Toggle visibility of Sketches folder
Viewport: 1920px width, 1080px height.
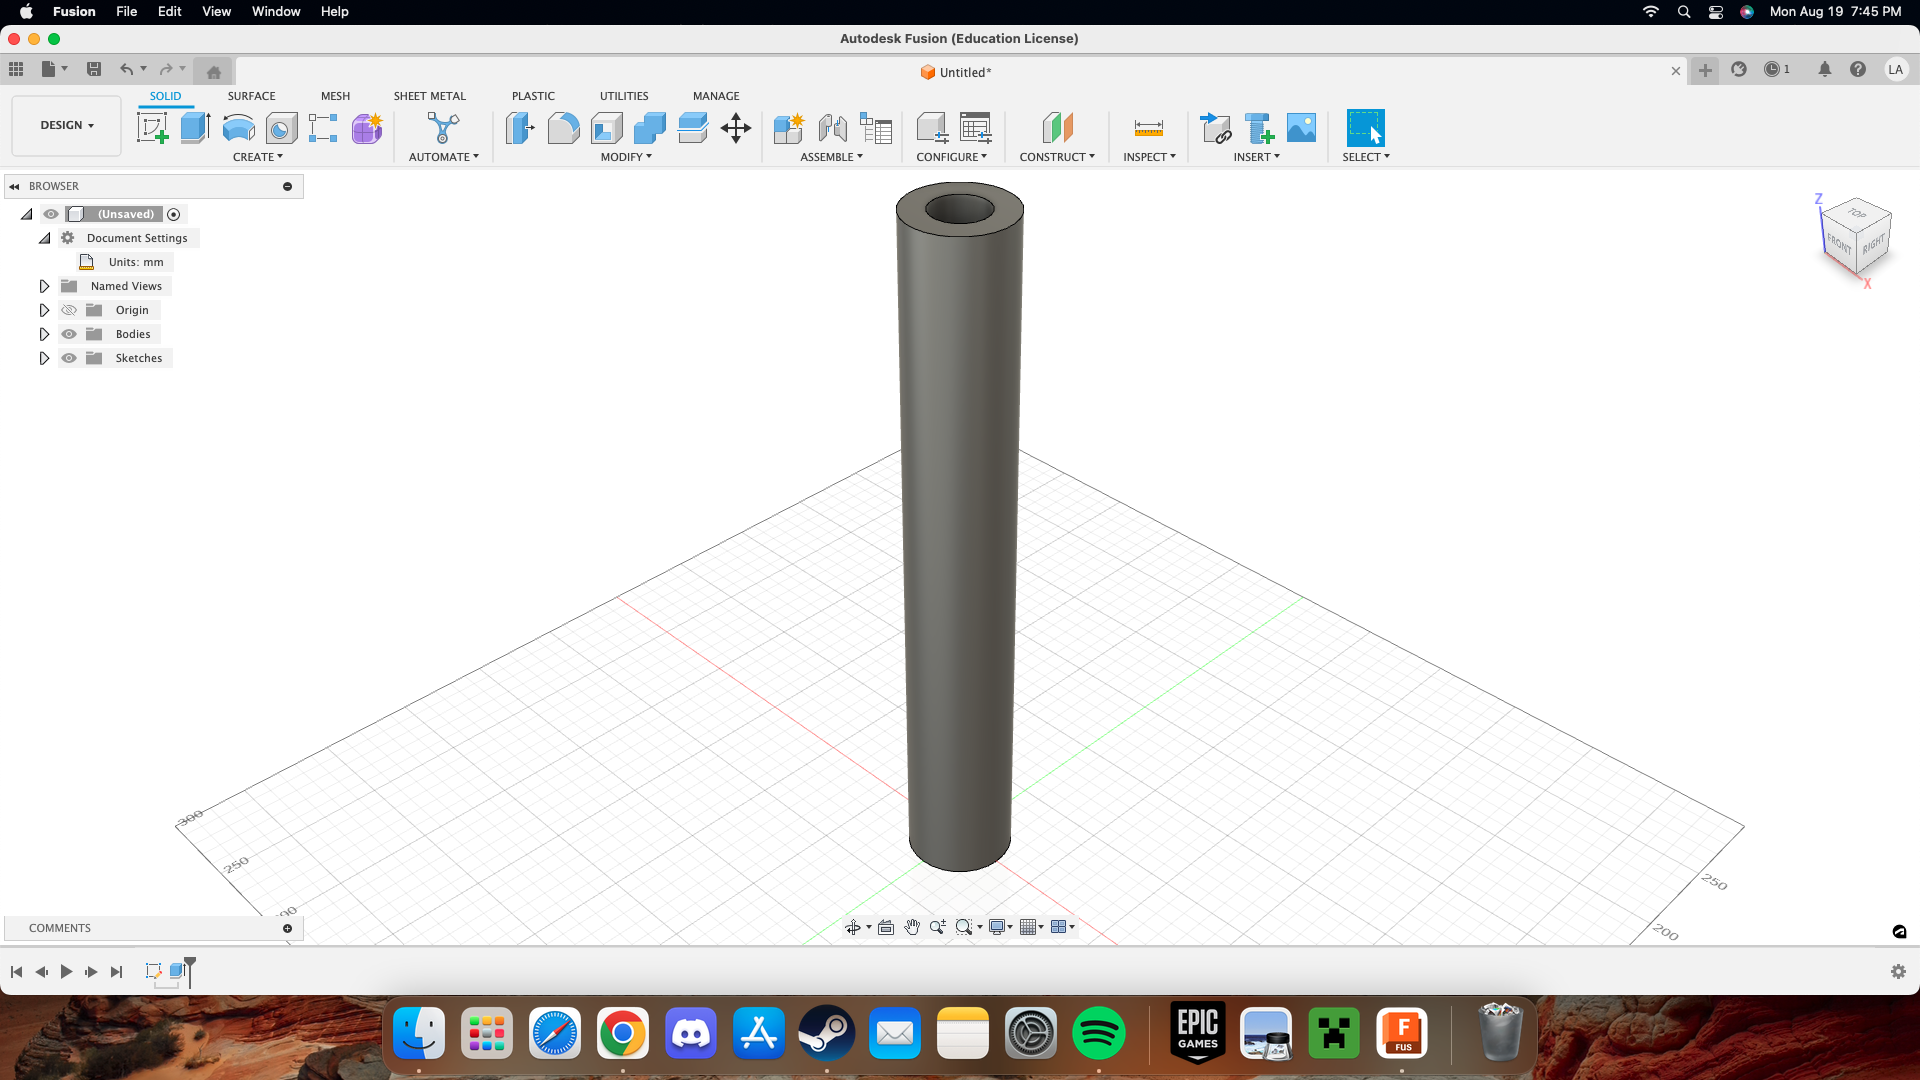(x=69, y=357)
